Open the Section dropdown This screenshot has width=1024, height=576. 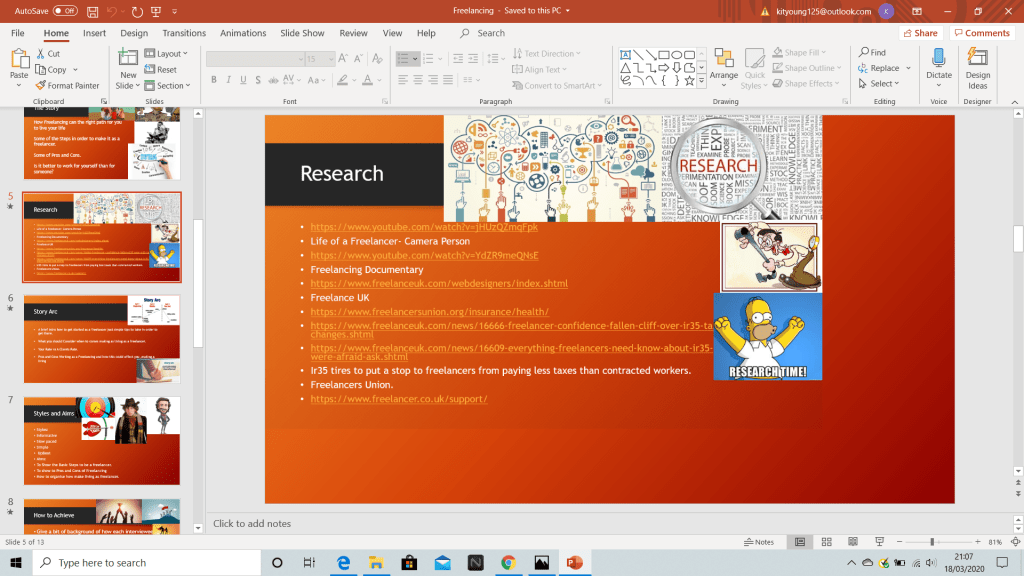coord(168,86)
